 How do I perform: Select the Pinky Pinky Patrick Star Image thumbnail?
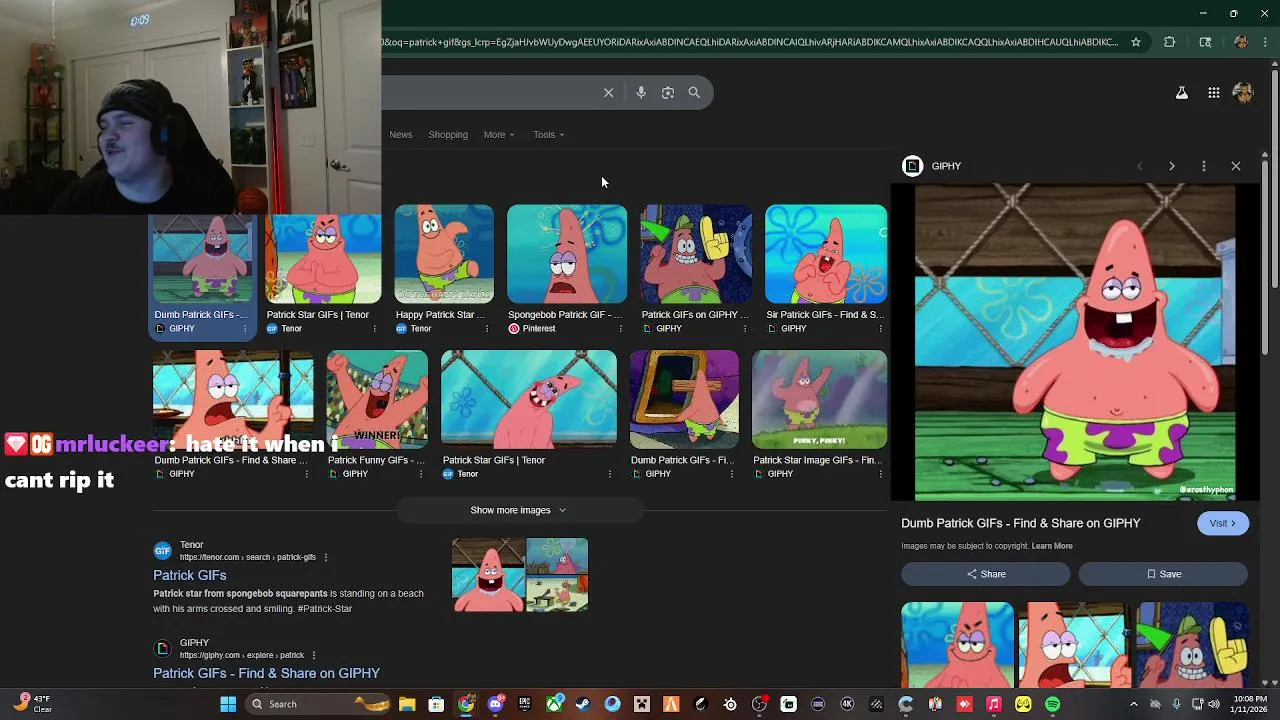coord(819,400)
